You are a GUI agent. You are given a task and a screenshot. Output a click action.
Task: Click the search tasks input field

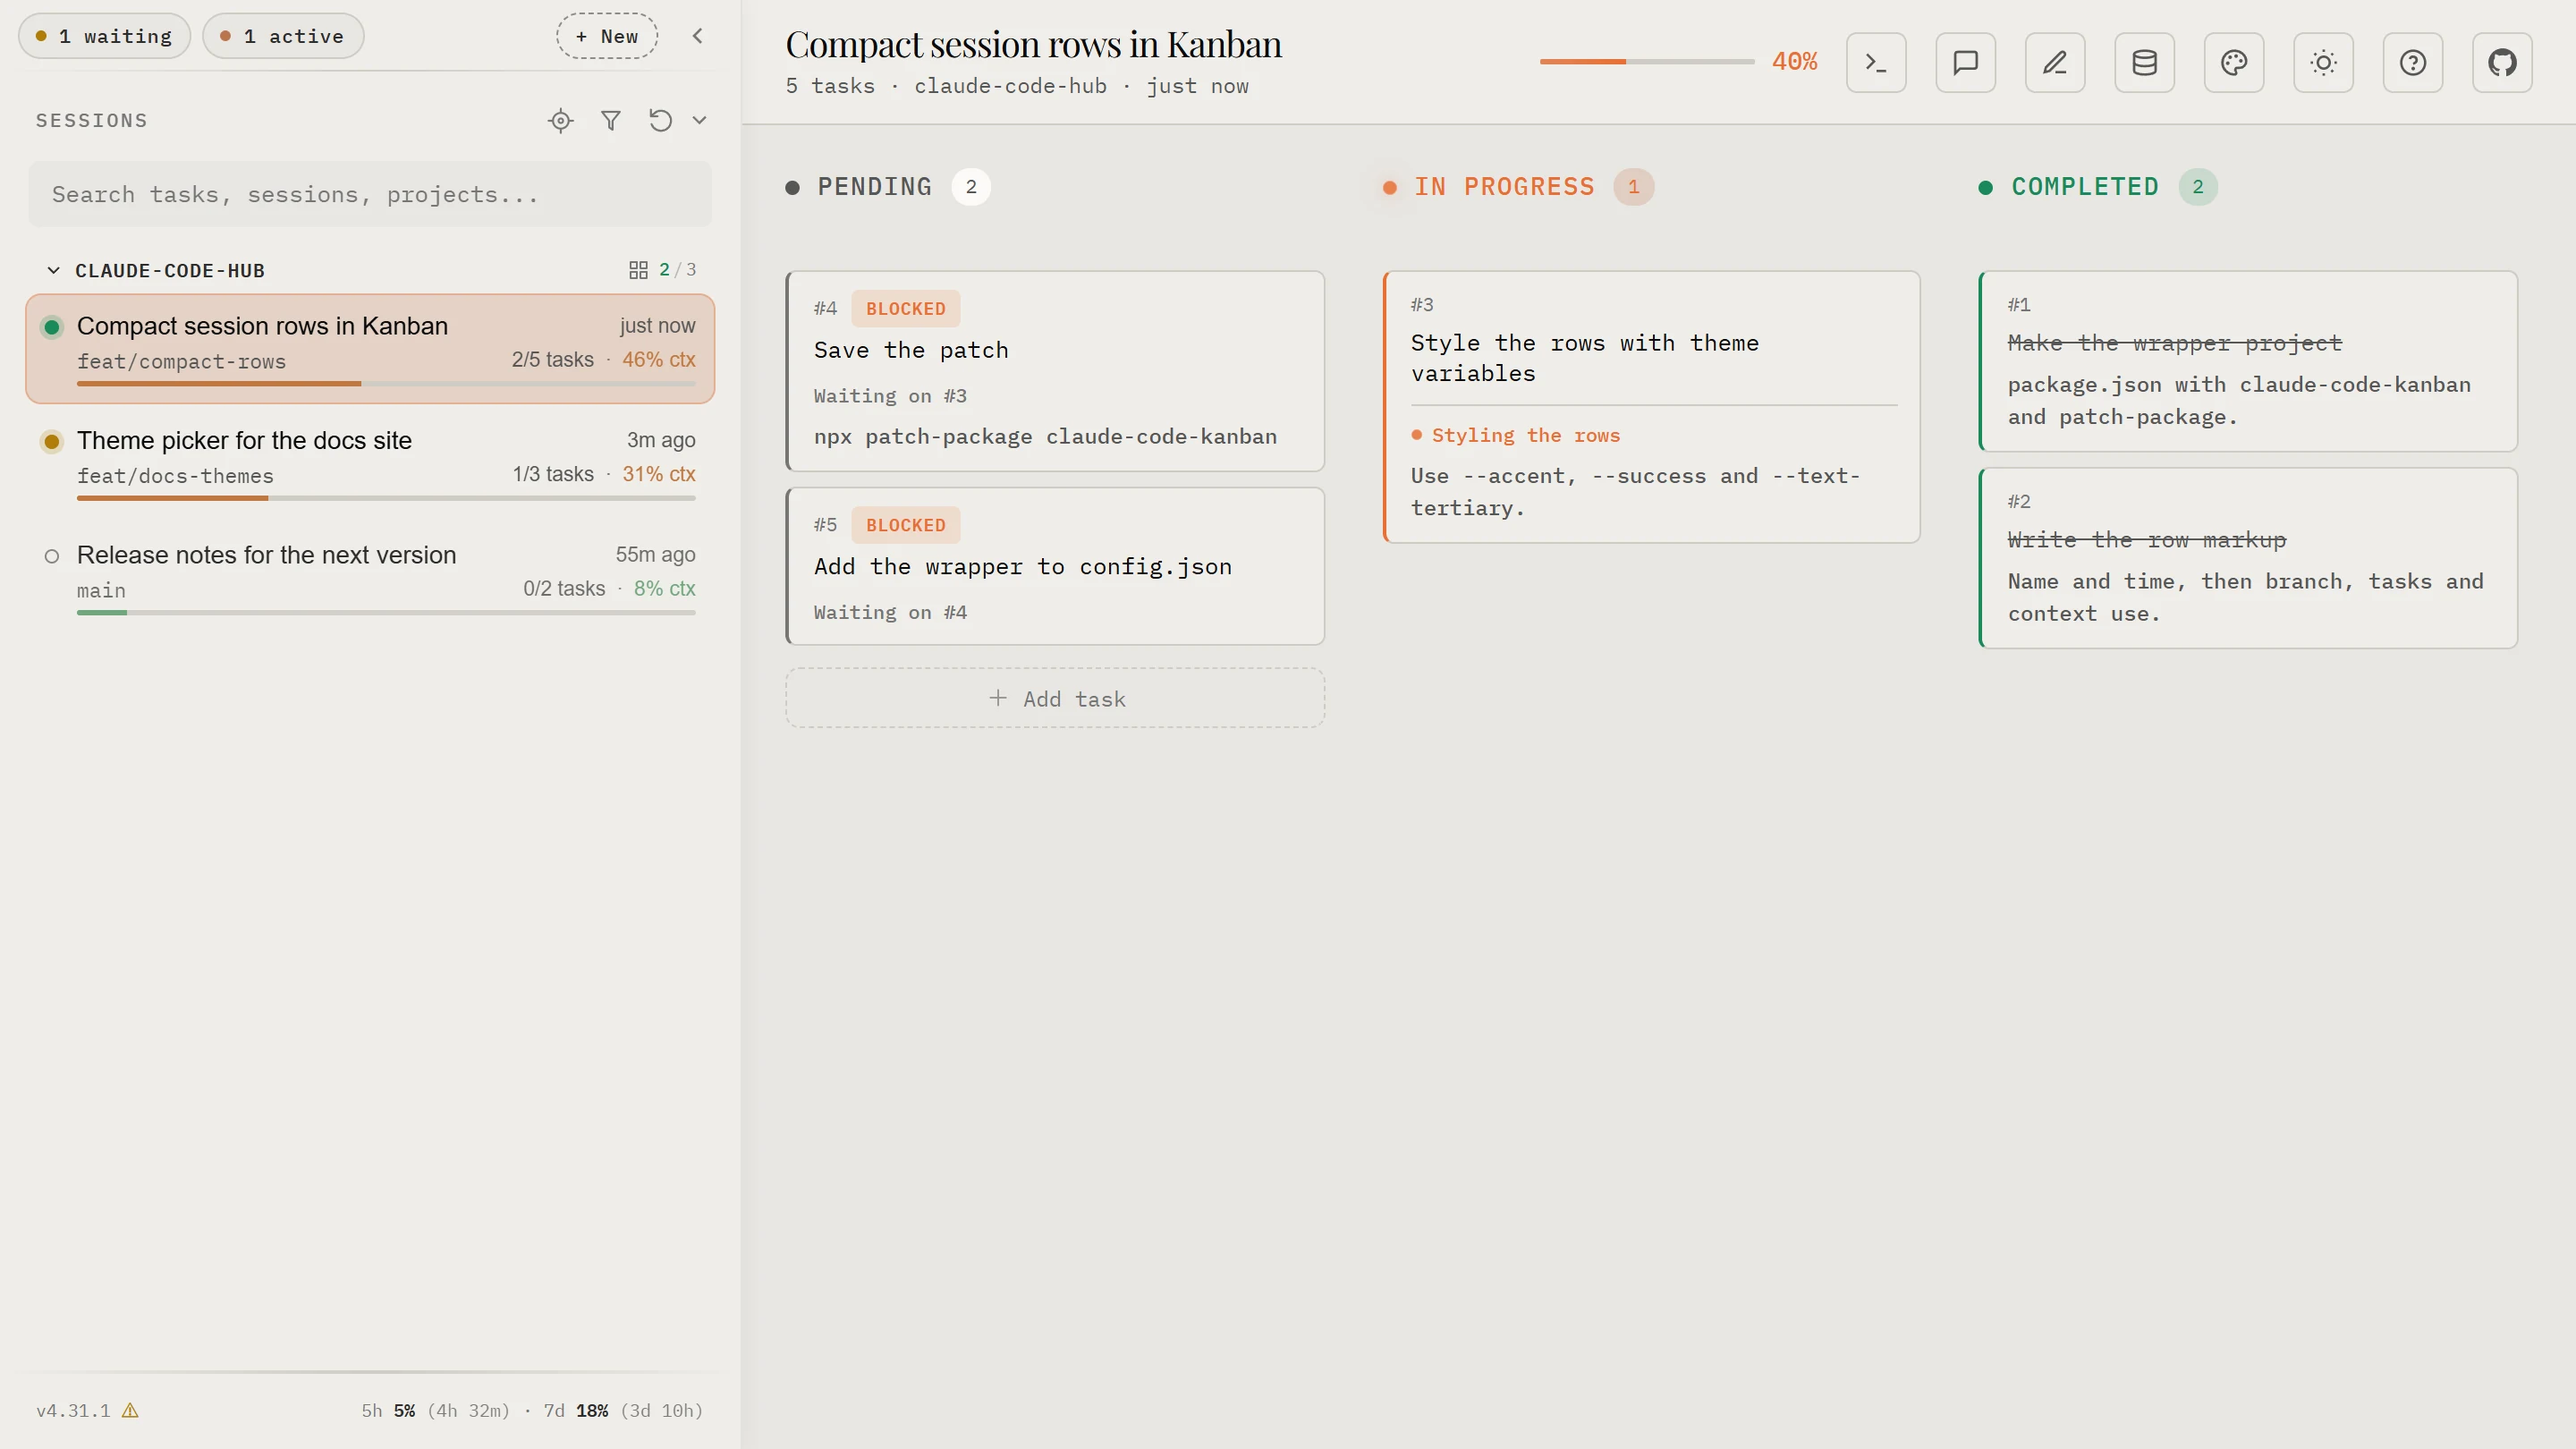tap(370, 194)
